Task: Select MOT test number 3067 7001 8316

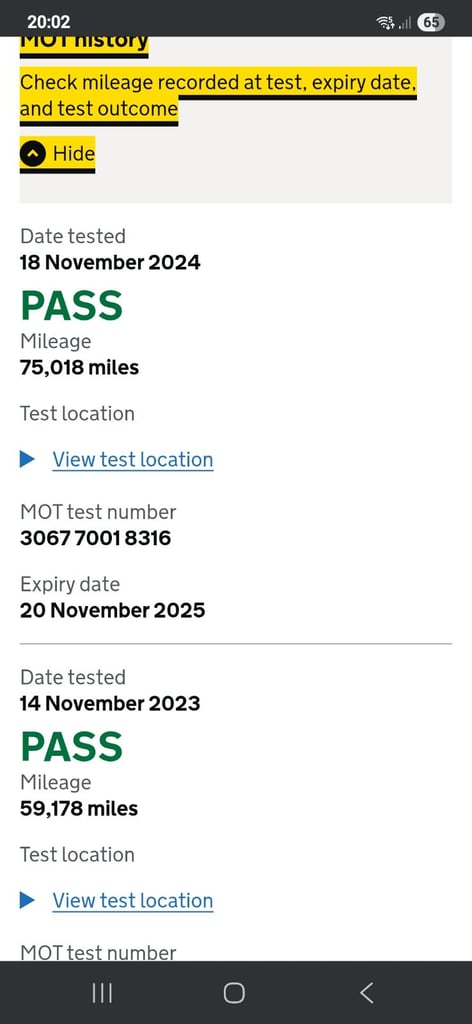Action: (x=96, y=538)
